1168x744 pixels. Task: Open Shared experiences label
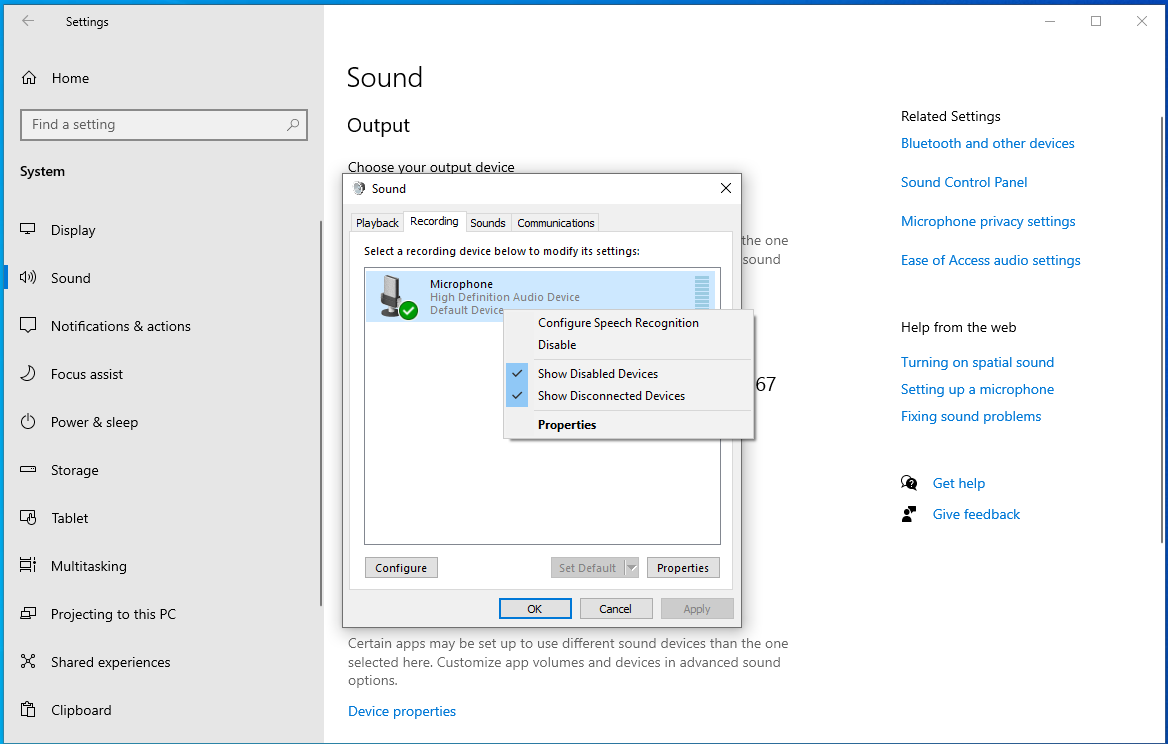(x=110, y=662)
